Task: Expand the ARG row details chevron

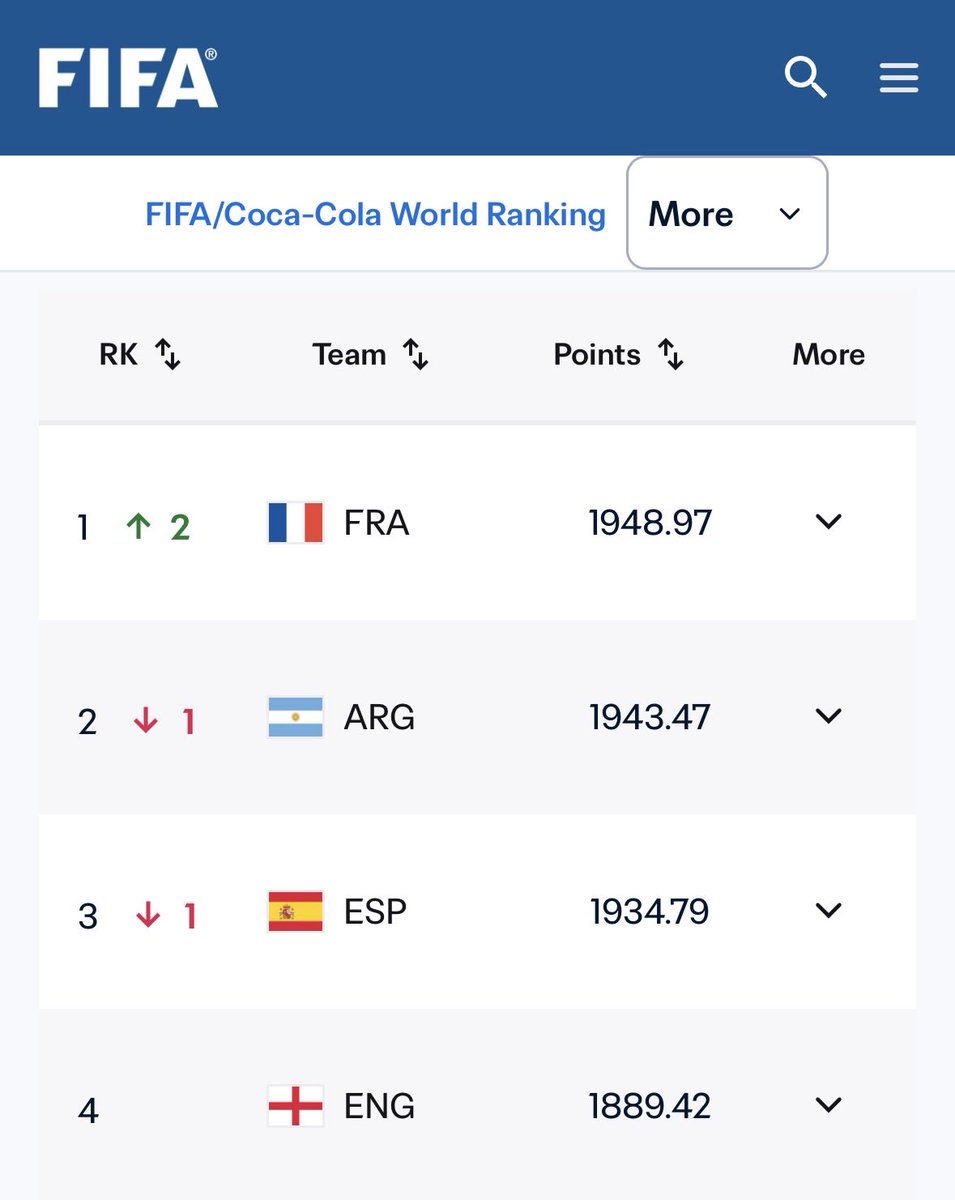Action: point(829,716)
